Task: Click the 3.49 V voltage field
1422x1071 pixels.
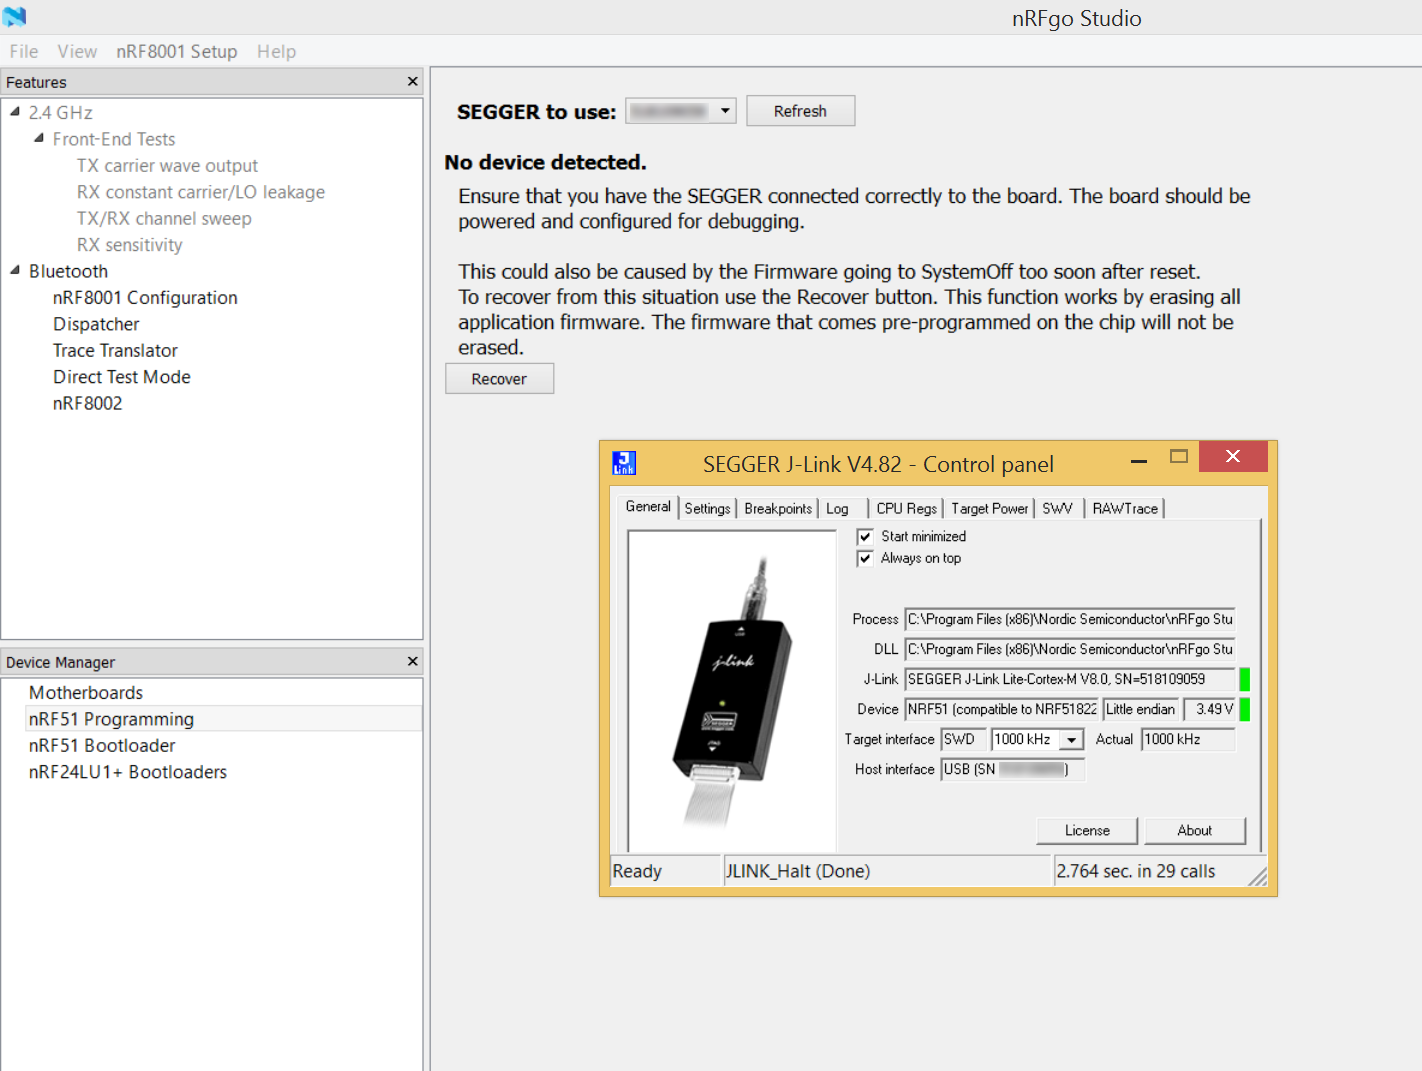Action: pyautogui.click(x=1210, y=709)
